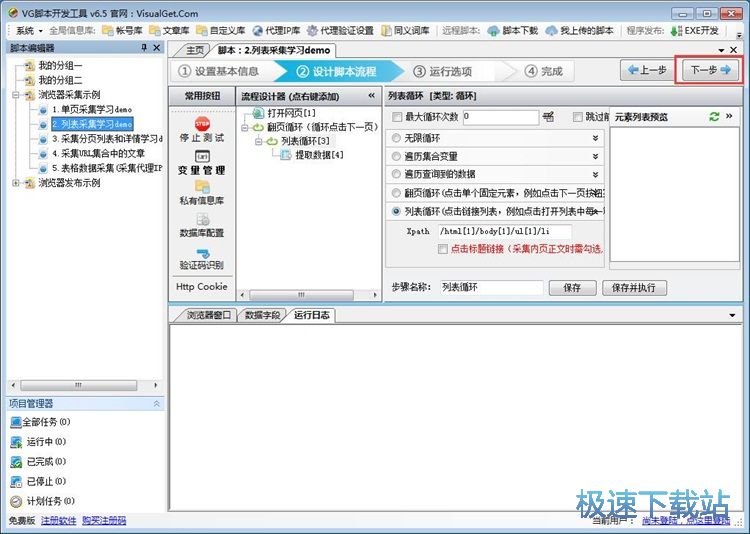Show 运行中 (0) running tasks
This screenshot has width=750, height=534.
coord(38,442)
